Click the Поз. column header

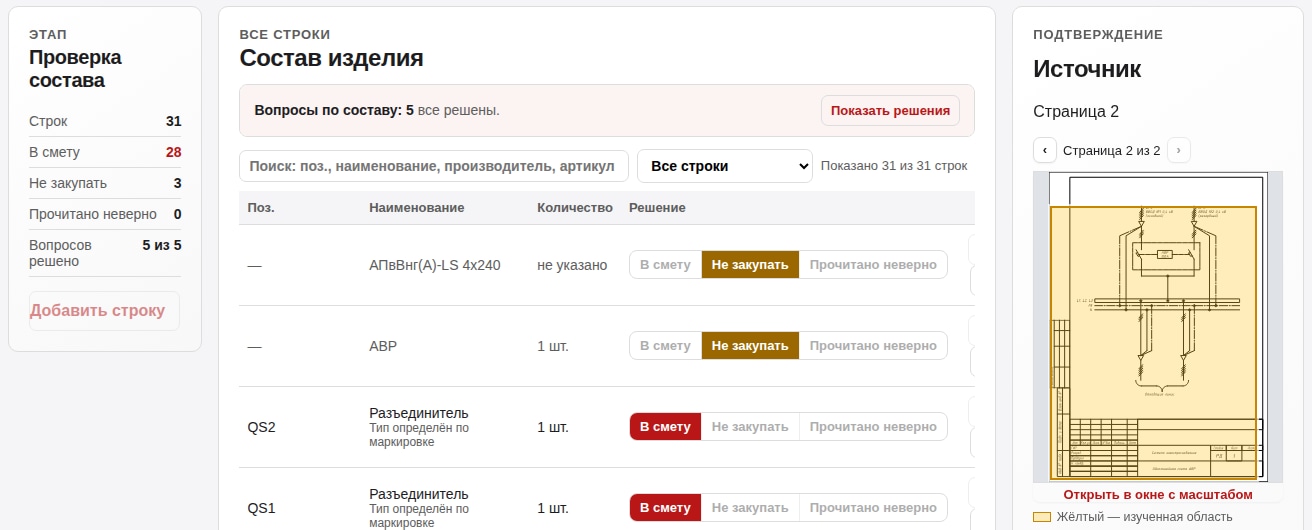(261, 208)
